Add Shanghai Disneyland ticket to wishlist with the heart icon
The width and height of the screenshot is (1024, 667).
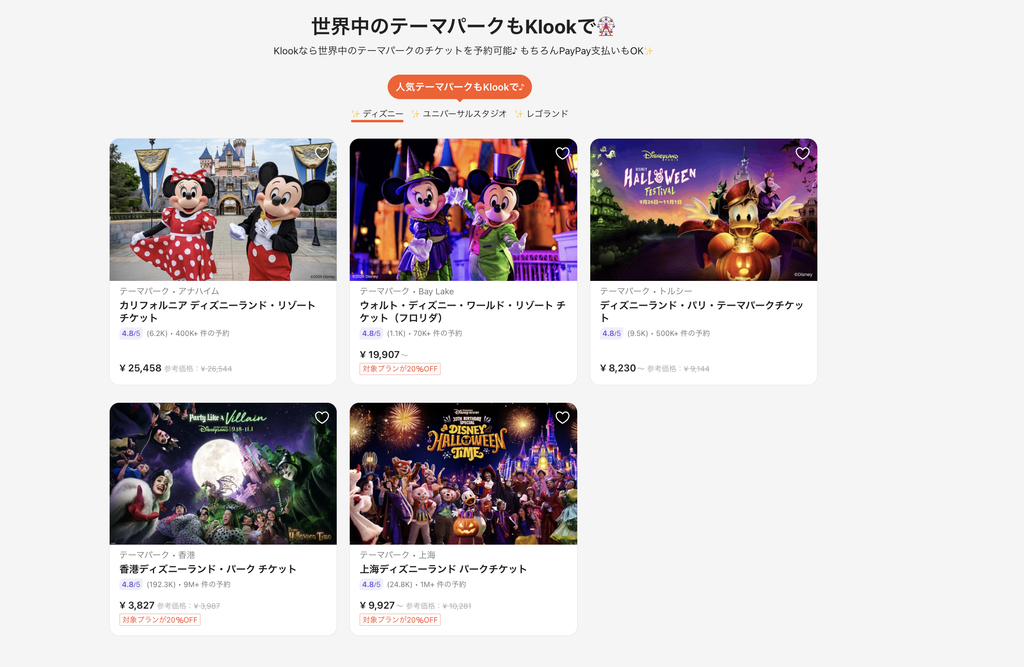[562, 417]
